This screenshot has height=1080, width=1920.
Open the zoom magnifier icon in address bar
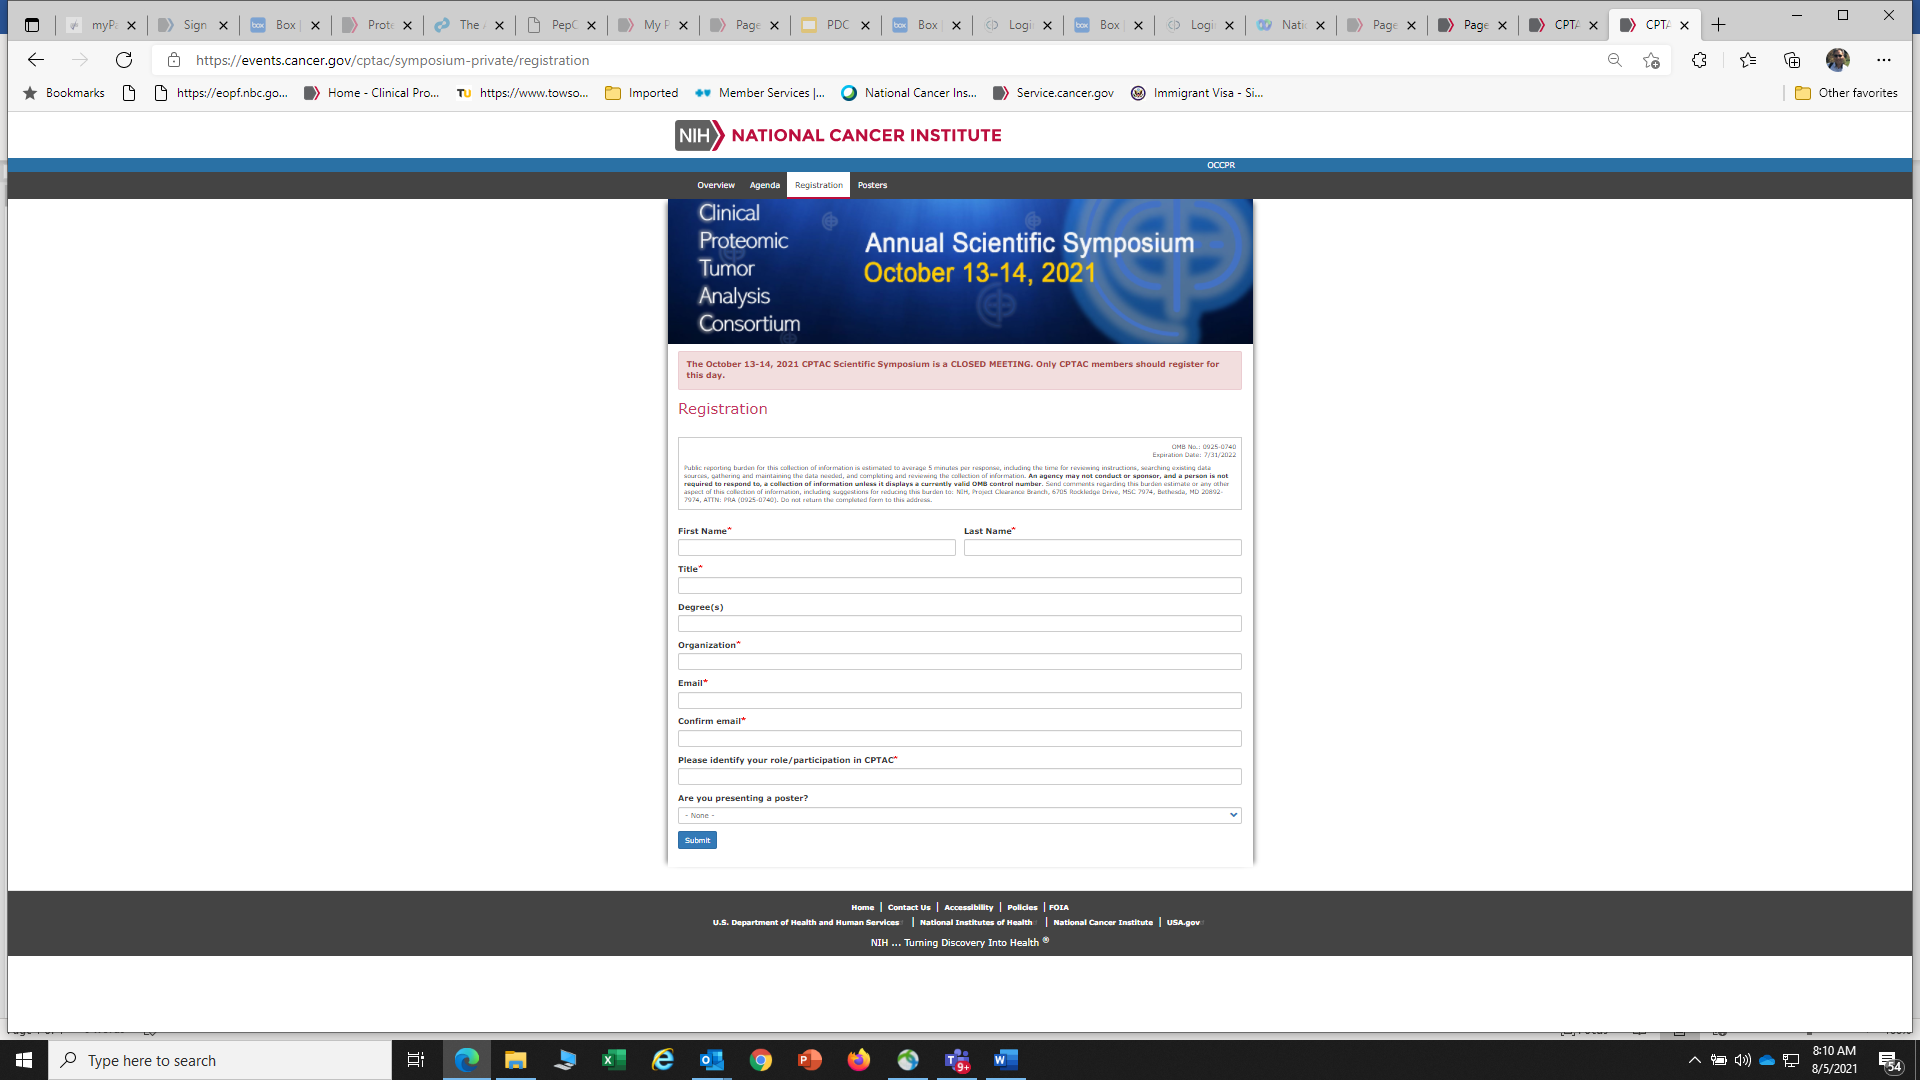1614,60
